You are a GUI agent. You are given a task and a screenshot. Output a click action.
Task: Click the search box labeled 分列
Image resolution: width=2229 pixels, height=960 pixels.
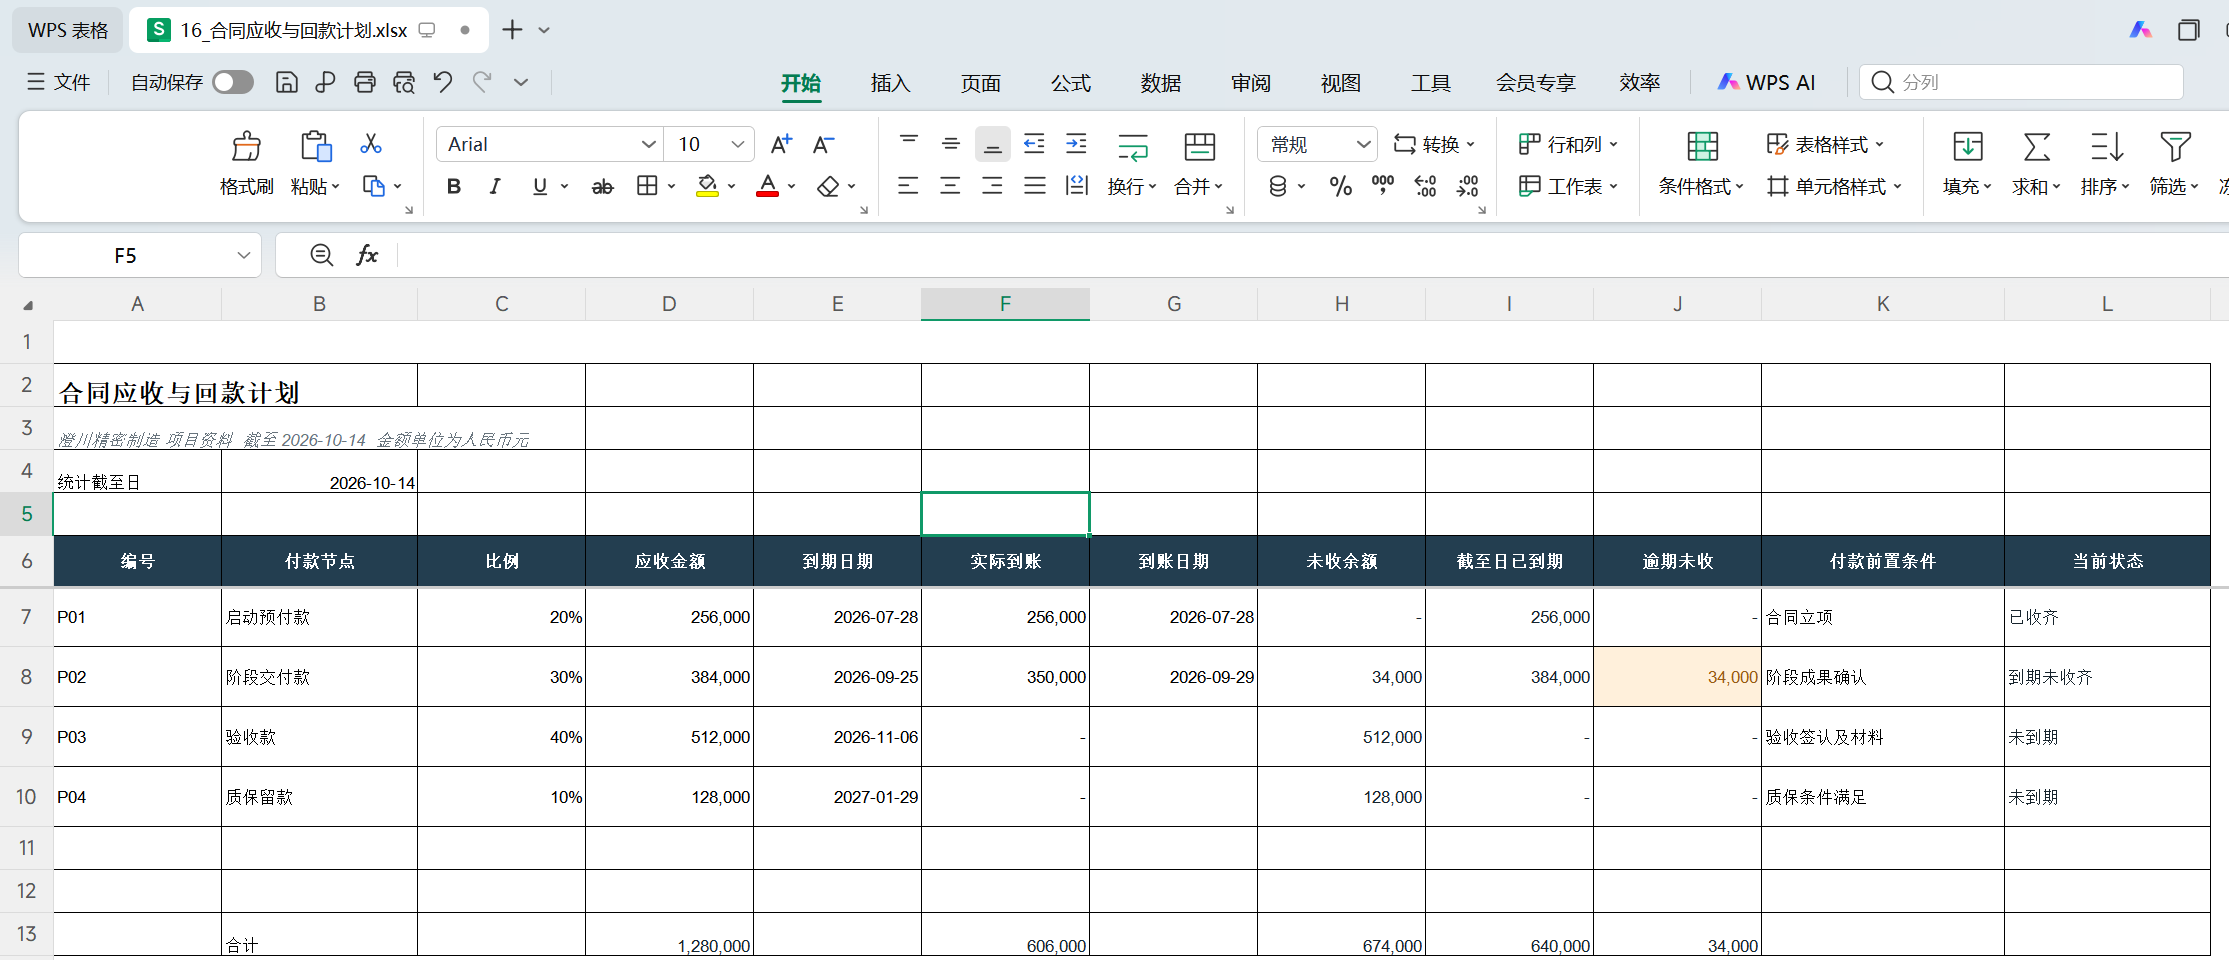pyautogui.click(x=2021, y=82)
